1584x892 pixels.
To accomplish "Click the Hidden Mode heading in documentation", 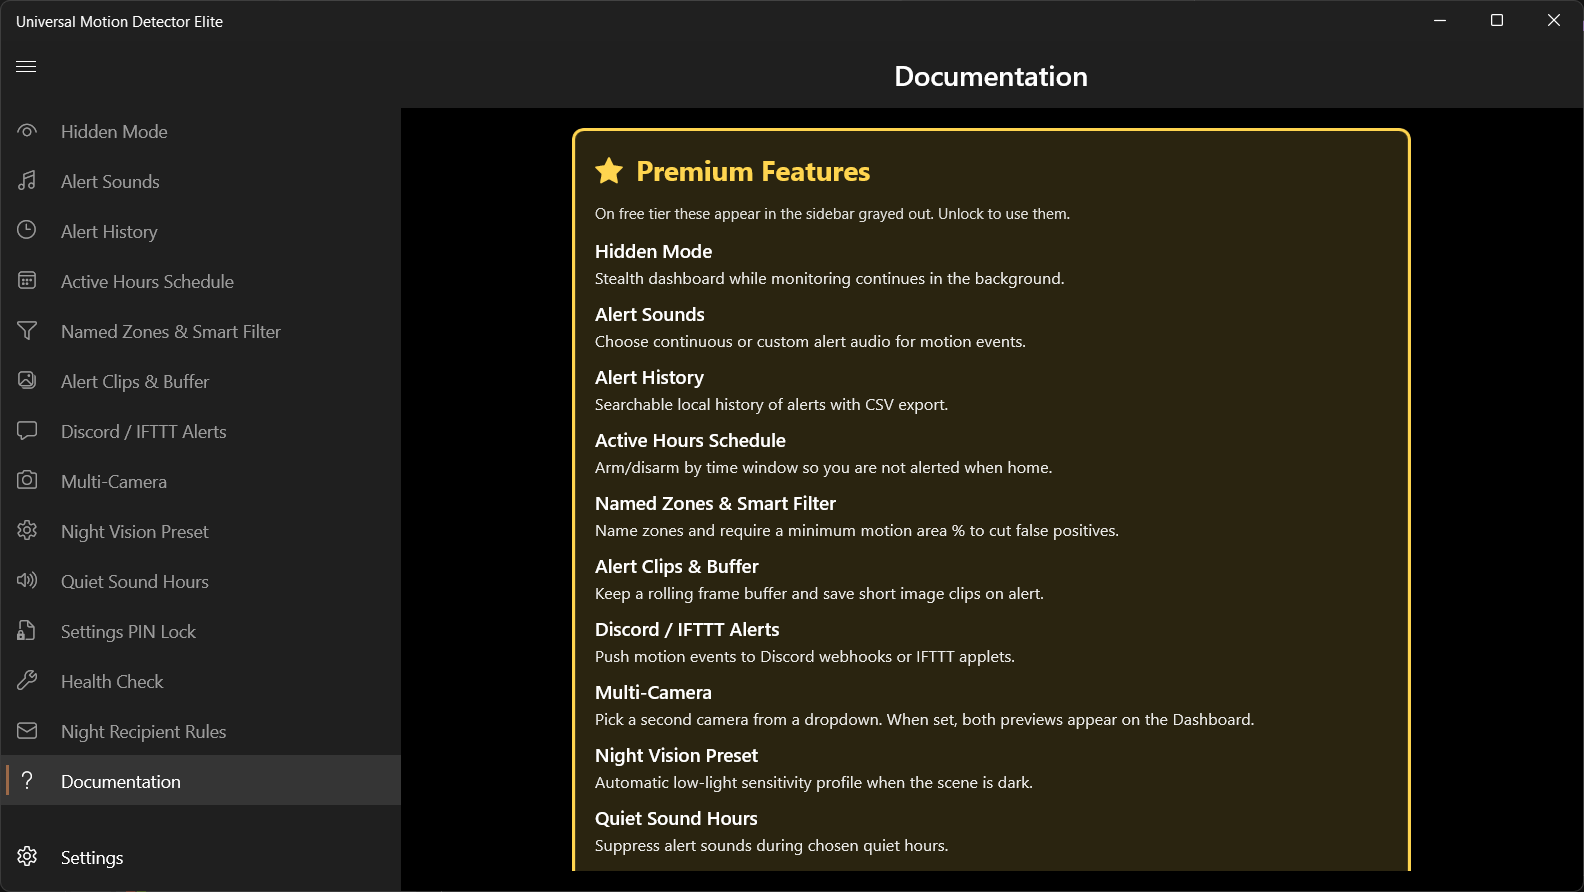I will [653, 252].
